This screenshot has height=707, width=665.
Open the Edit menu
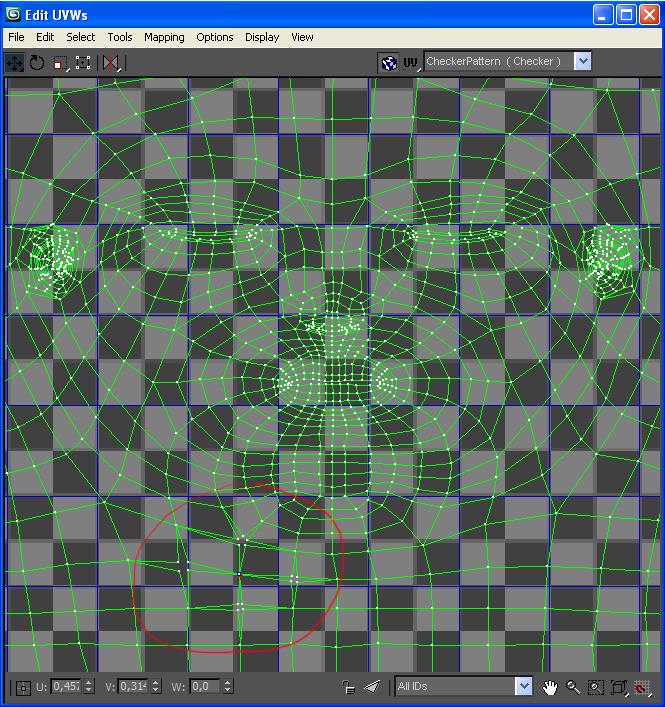[45, 37]
